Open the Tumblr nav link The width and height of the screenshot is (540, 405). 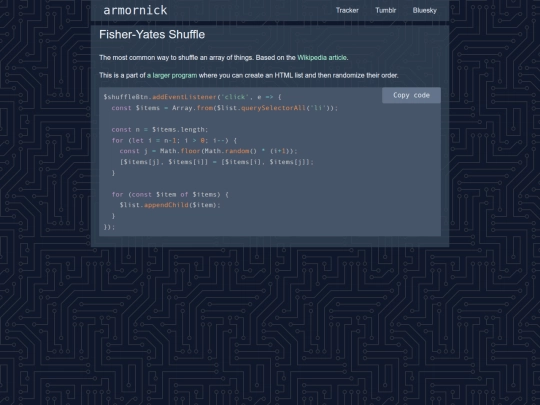pos(385,10)
